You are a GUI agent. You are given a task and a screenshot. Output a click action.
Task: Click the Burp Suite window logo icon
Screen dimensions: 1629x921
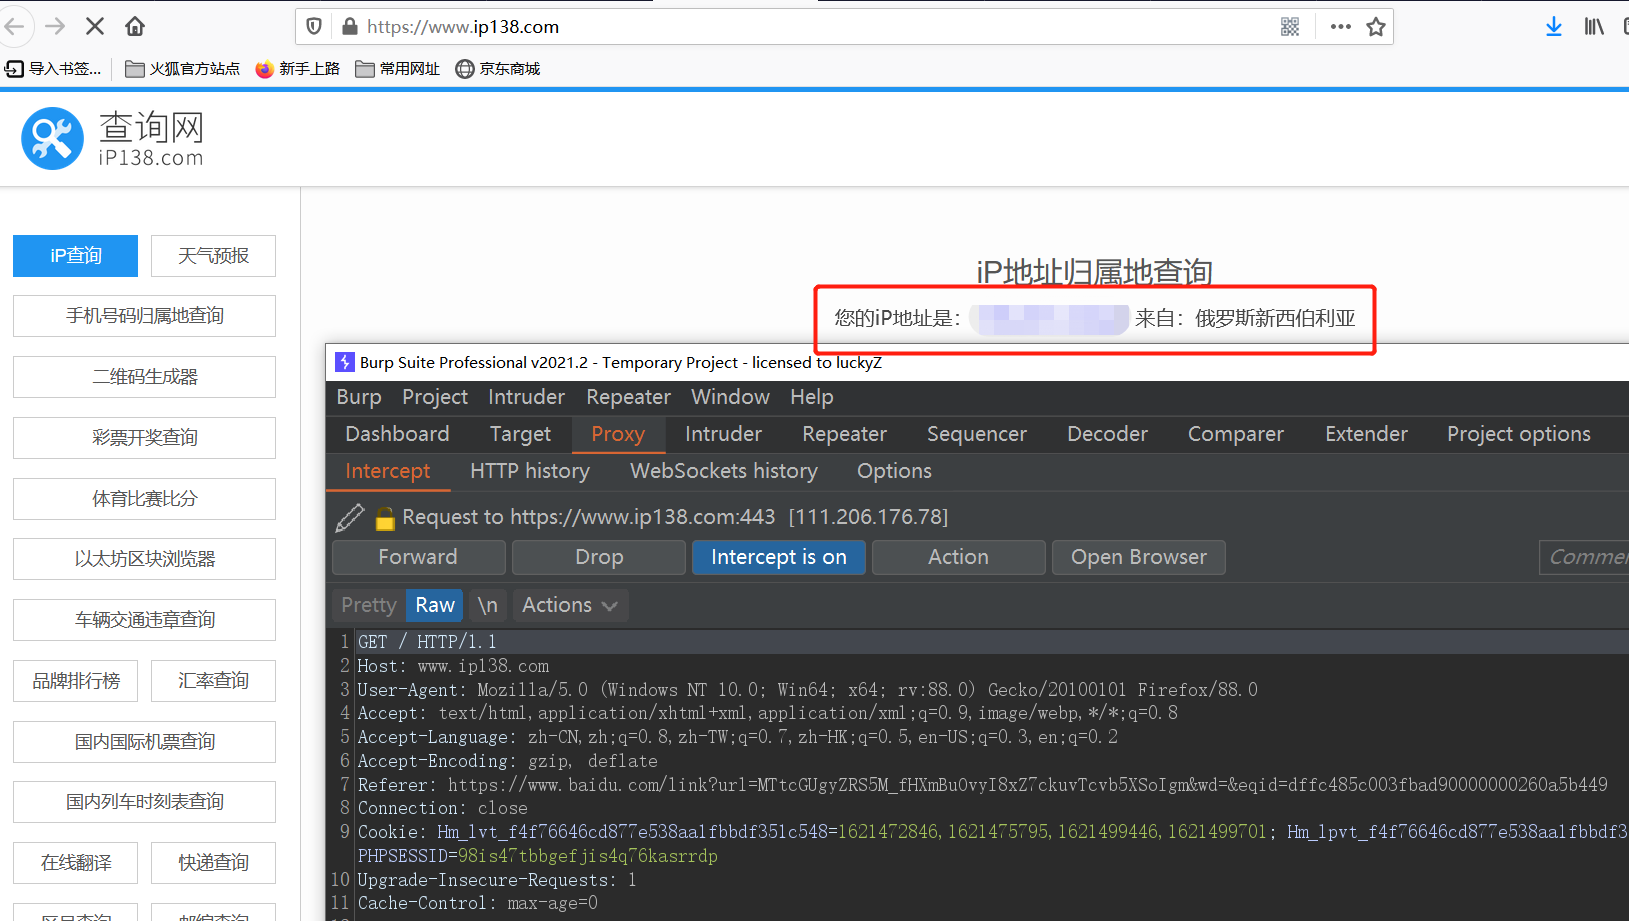tap(345, 362)
